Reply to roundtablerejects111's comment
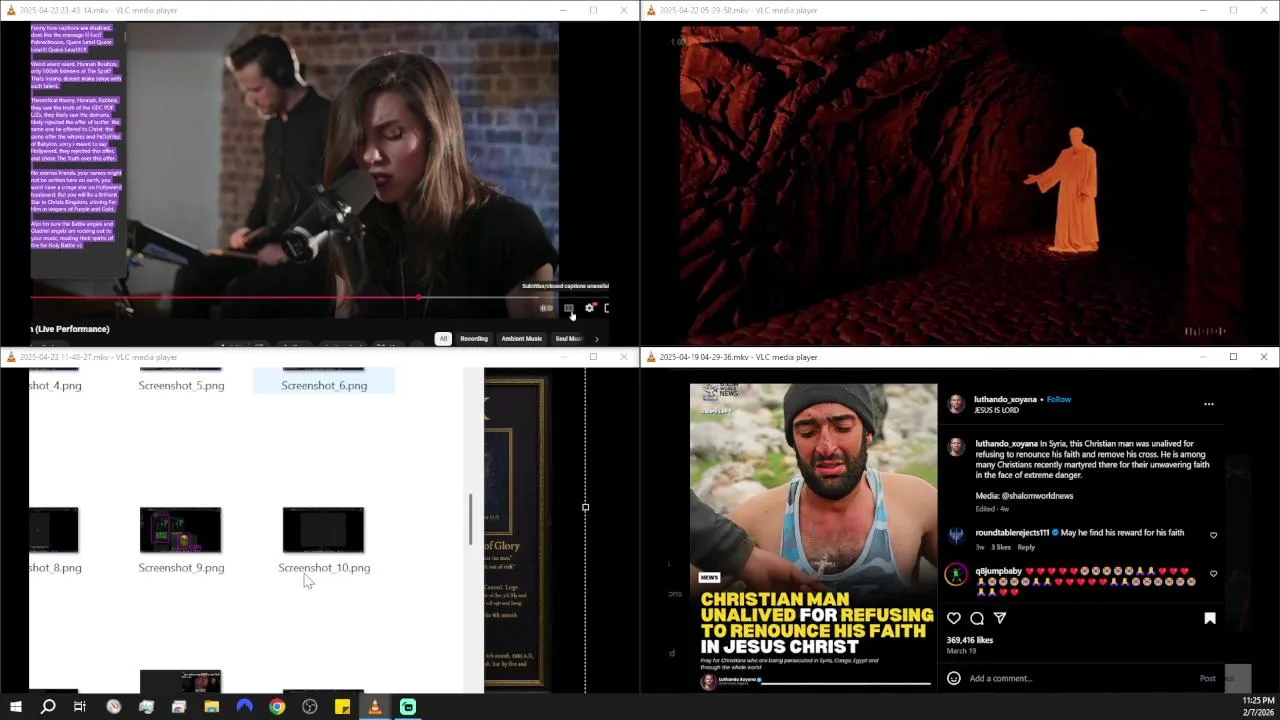1280x720 pixels. 1026,547
